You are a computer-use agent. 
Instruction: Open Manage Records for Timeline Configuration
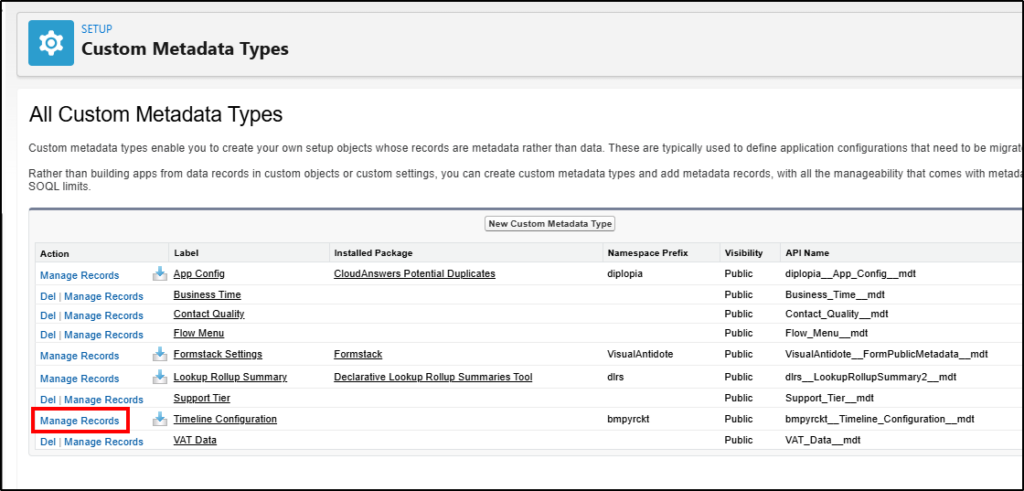point(80,421)
